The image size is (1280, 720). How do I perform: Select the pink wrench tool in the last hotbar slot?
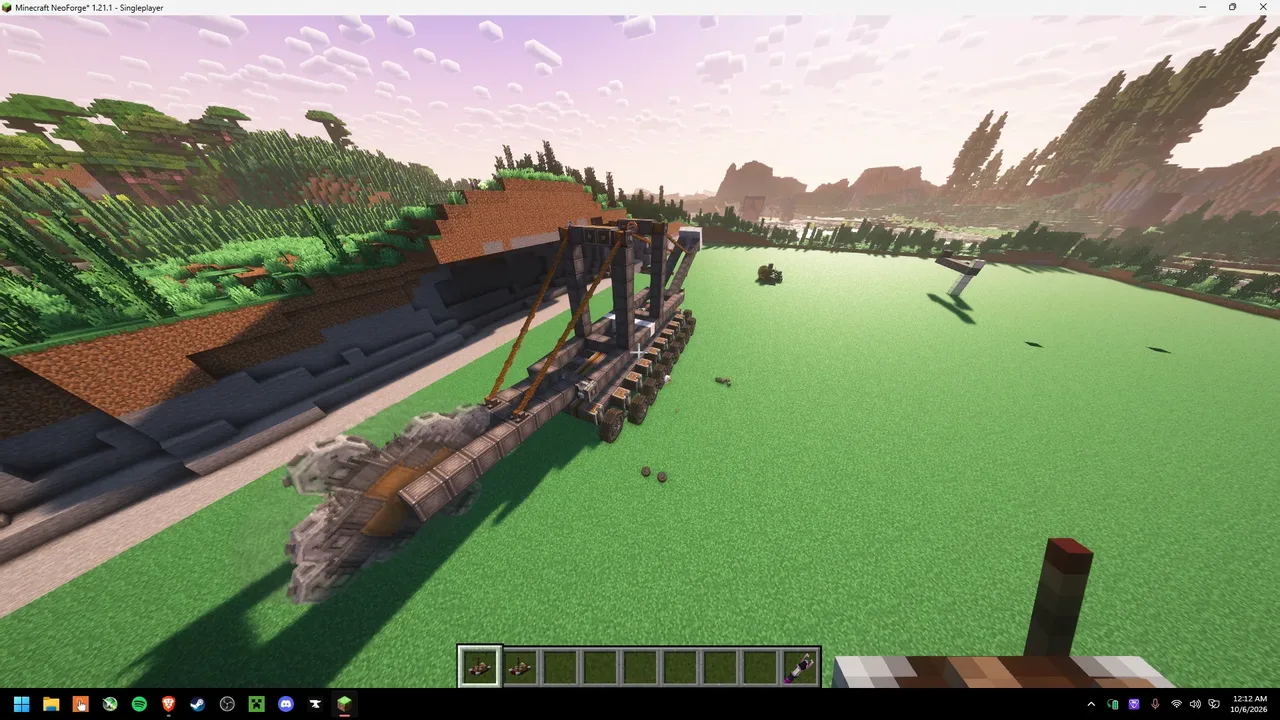tap(799, 666)
